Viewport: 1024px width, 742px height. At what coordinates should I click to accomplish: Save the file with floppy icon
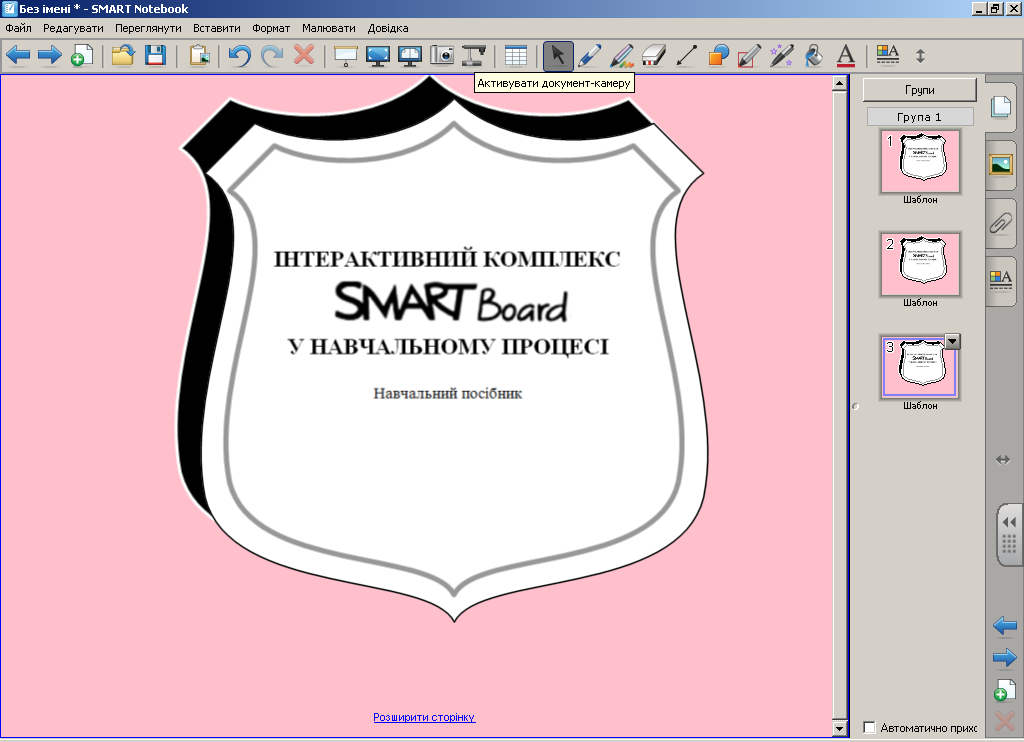point(155,56)
